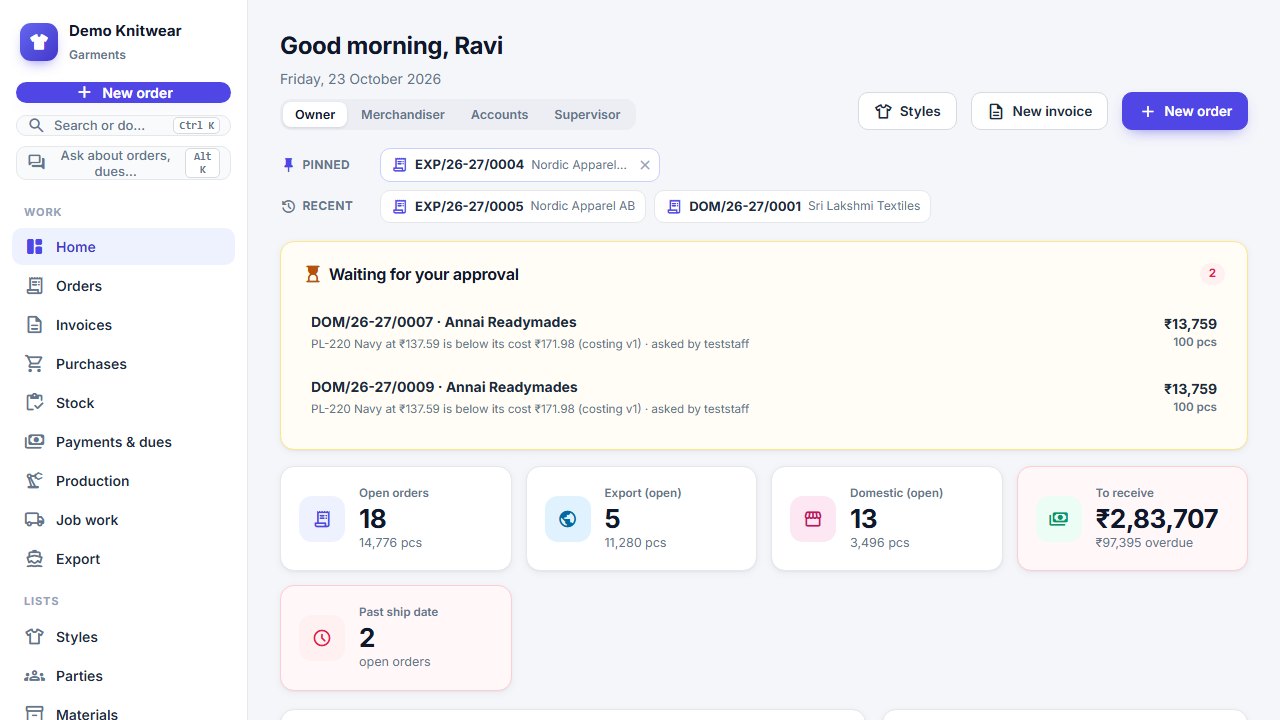This screenshot has width=1280, height=720.
Task: Click the Export (open) globe icon
Action: tap(568, 519)
